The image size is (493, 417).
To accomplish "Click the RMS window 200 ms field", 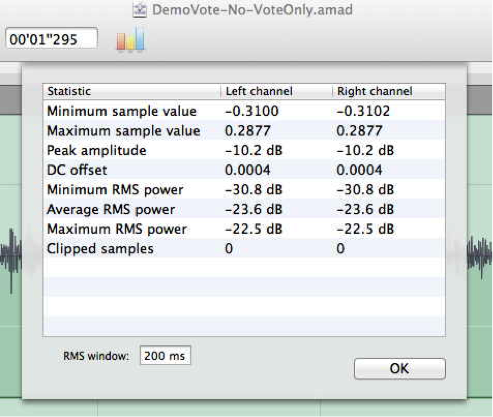I will [x=165, y=356].
